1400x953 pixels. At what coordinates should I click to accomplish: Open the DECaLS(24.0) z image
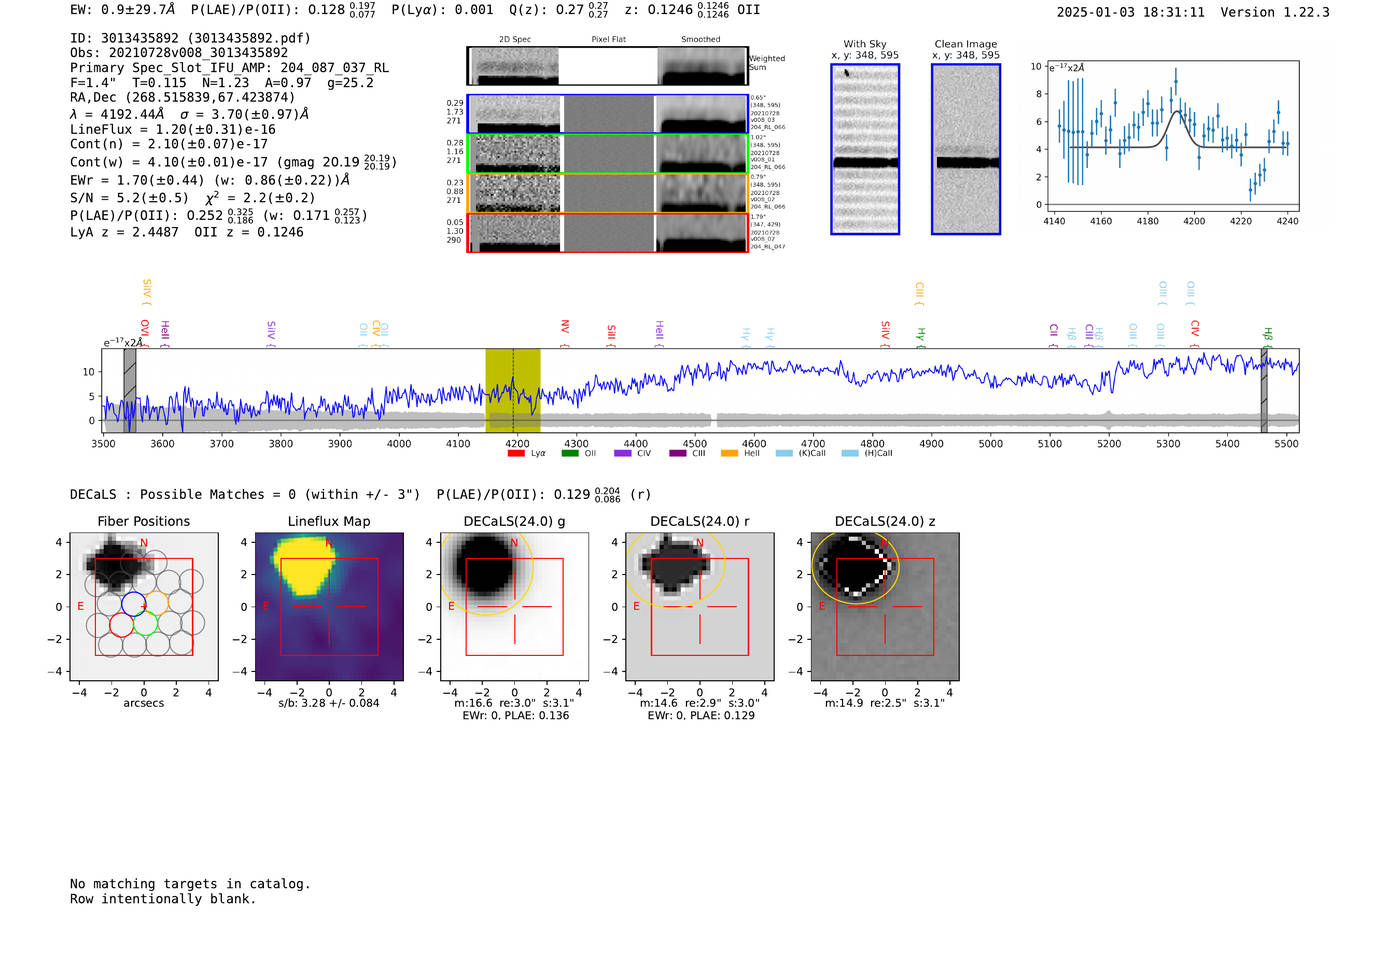(885, 608)
